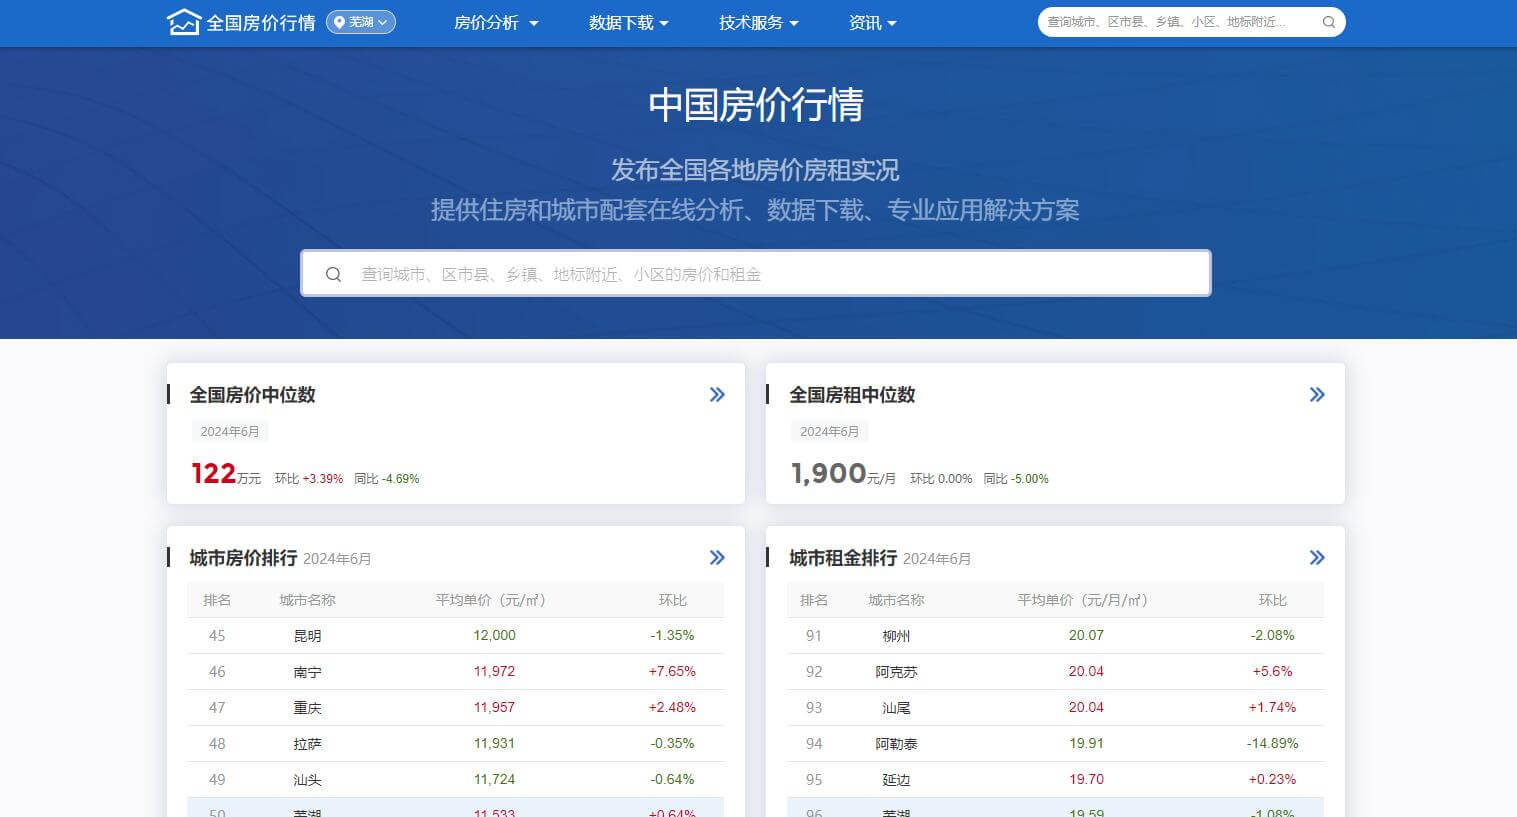Click the location pin icon beside 芜湖
Image resolution: width=1517 pixels, height=817 pixels.
click(x=341, y=22)
